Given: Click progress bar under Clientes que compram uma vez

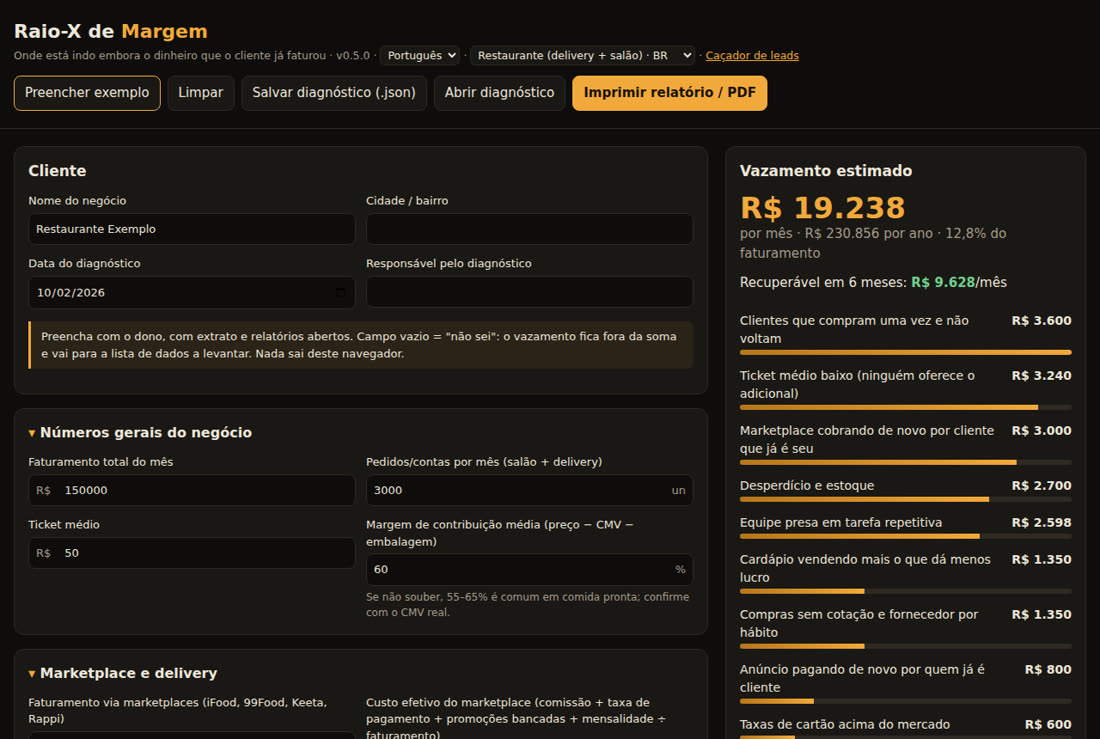Looking at the screenshot, I should (905, 352).
